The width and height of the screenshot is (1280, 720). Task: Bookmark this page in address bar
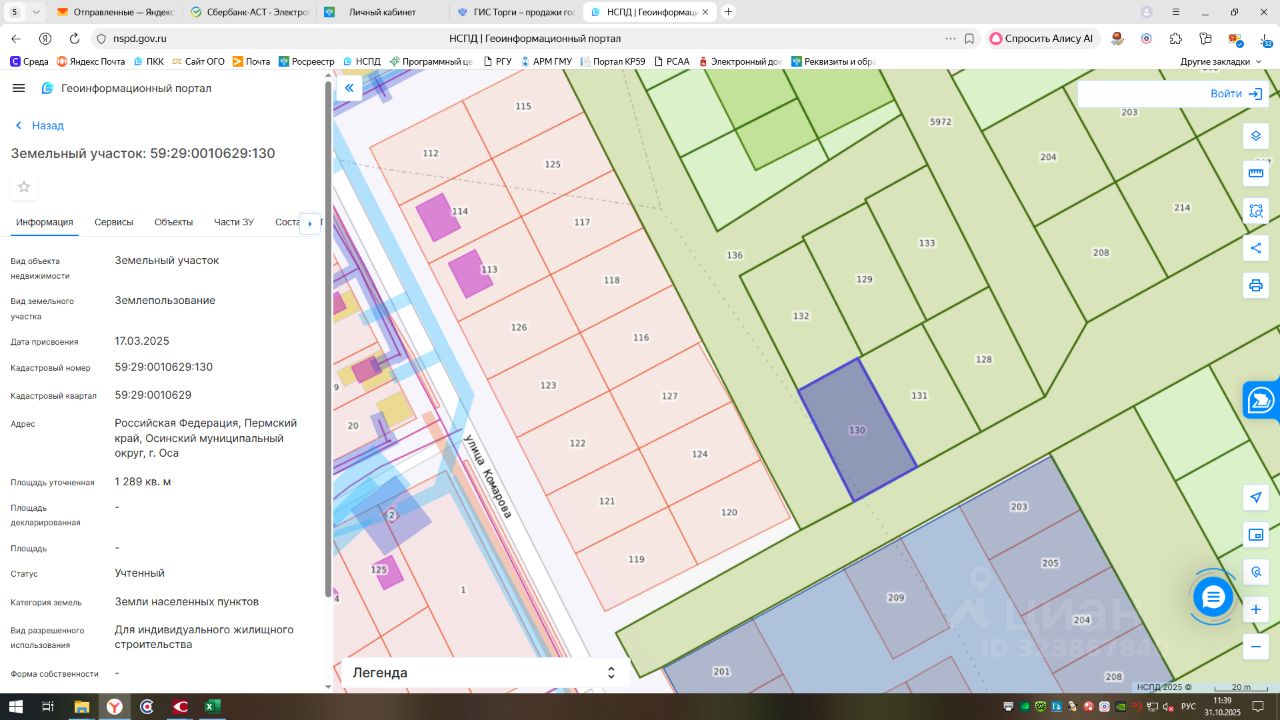tap(969, 38)
